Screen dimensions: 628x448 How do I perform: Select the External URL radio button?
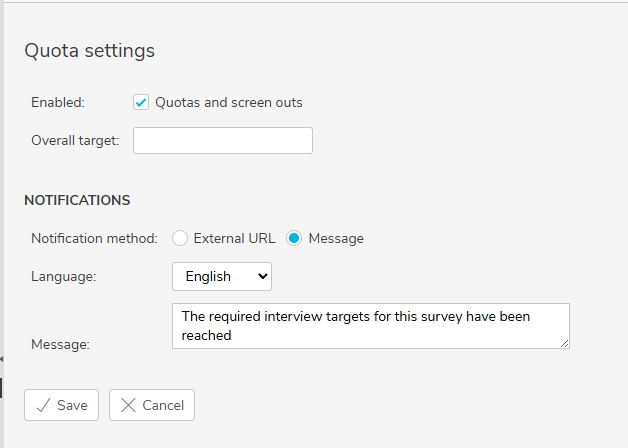pyautogui.click(x=180, y=238)
